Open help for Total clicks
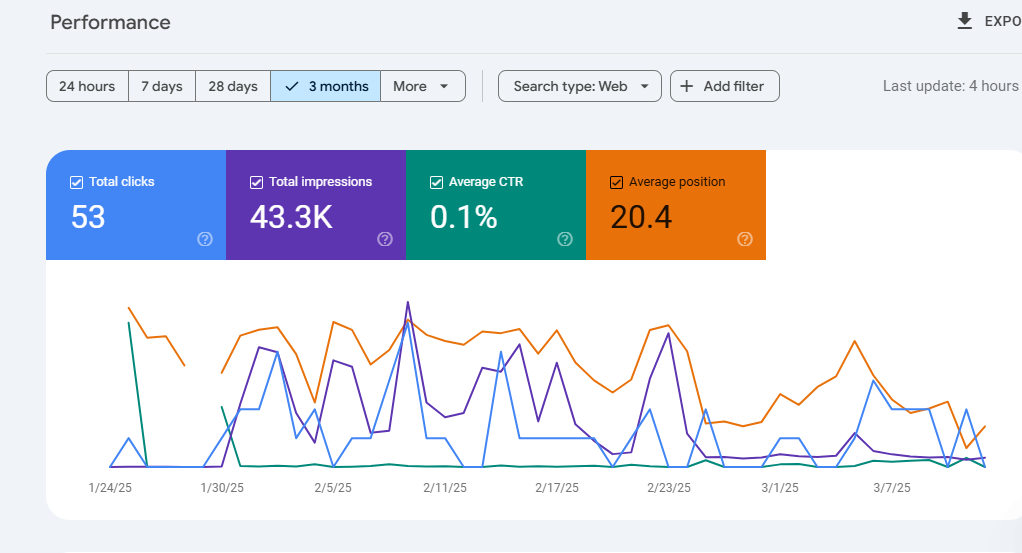 point(205,239)
